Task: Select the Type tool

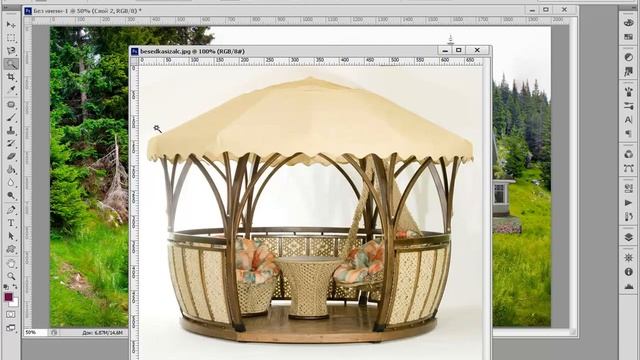Action: 11,223
